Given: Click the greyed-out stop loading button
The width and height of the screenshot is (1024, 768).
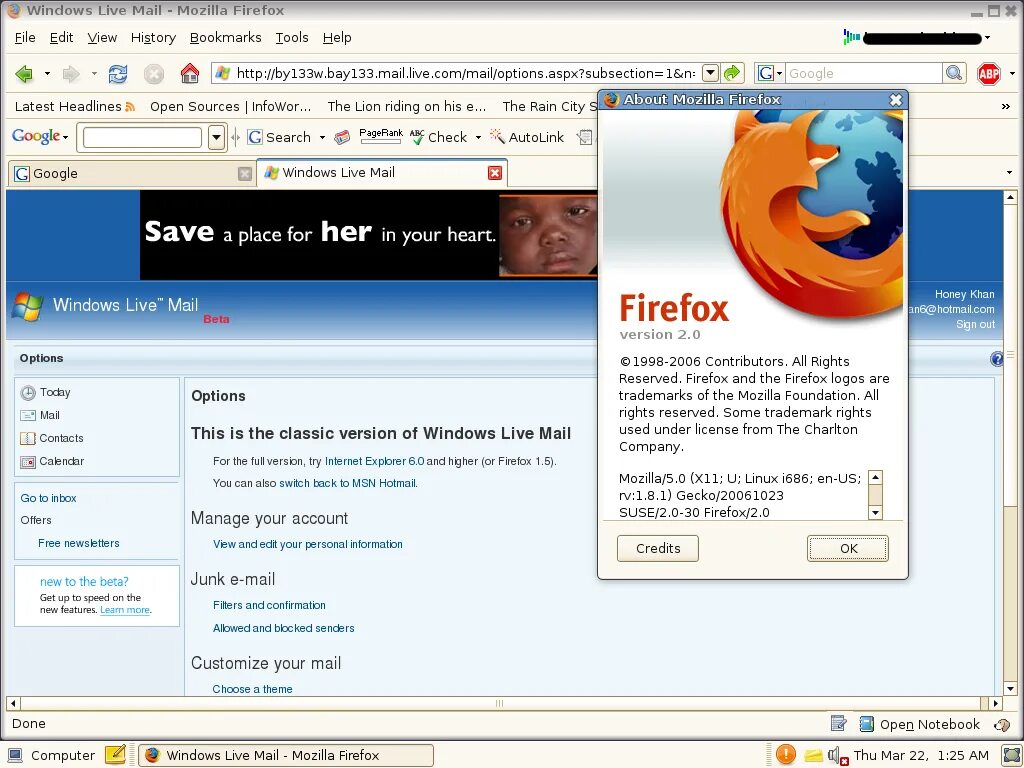Looking at the screenshot, I should 153,73.
